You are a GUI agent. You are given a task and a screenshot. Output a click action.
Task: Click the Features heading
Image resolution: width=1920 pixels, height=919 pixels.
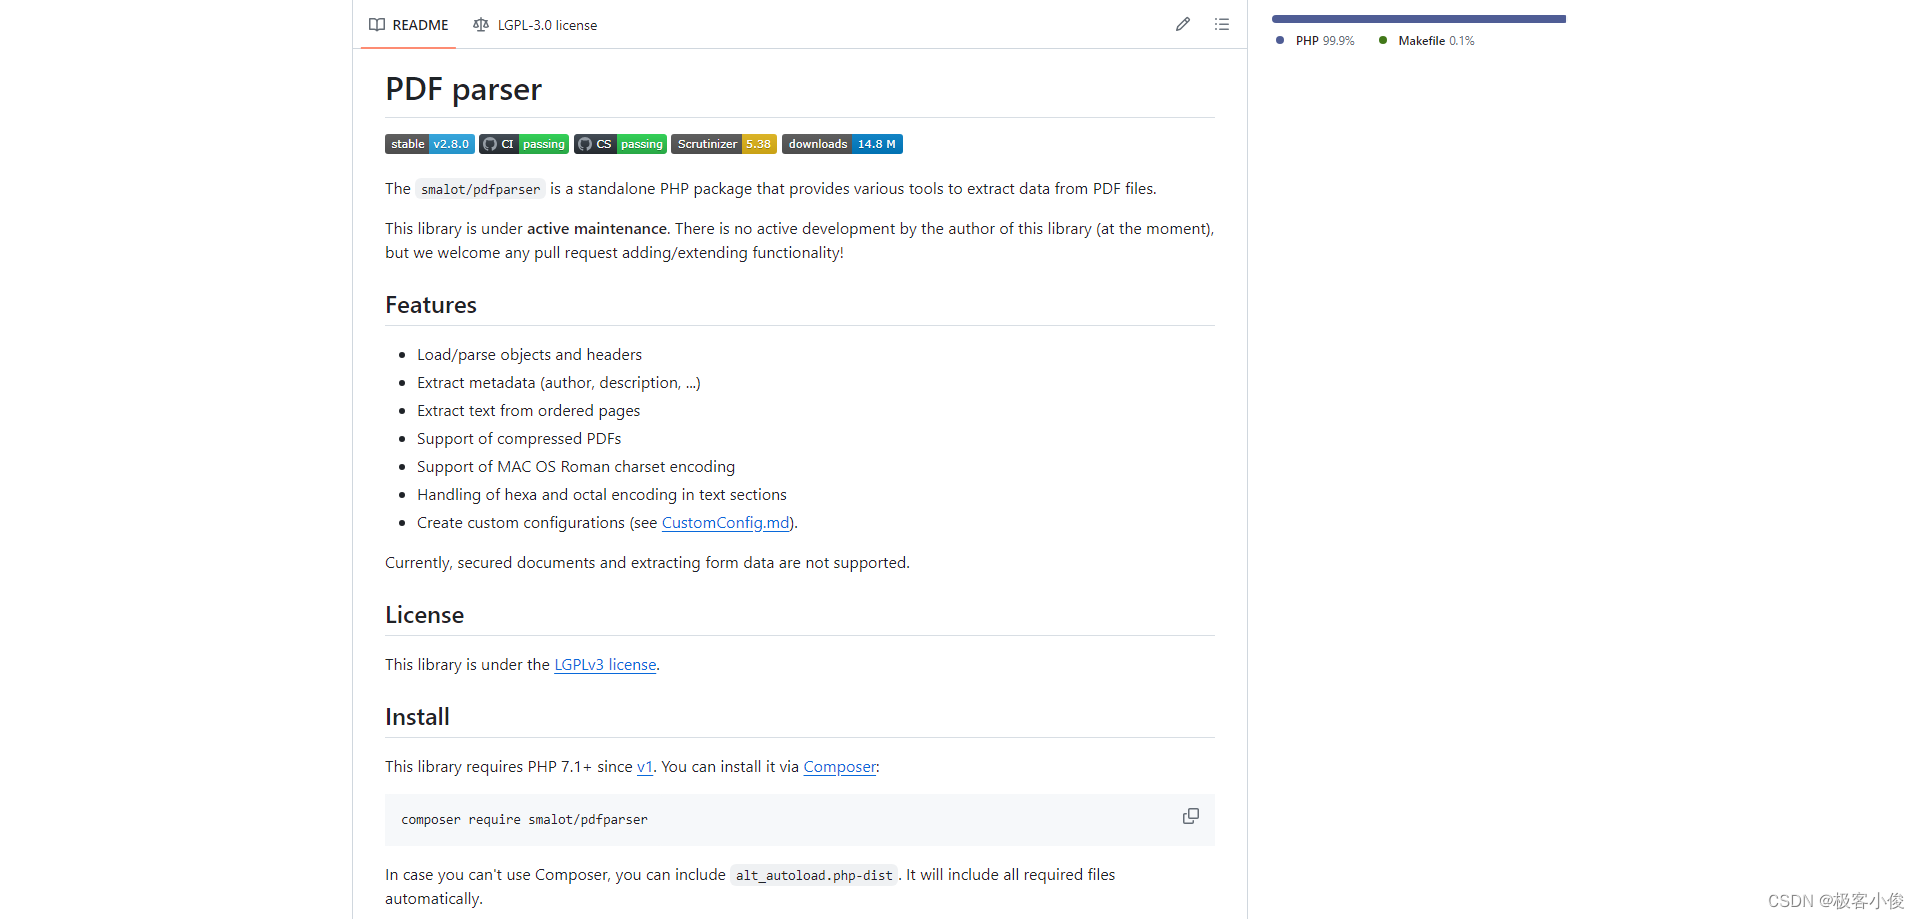click(431, 305)
